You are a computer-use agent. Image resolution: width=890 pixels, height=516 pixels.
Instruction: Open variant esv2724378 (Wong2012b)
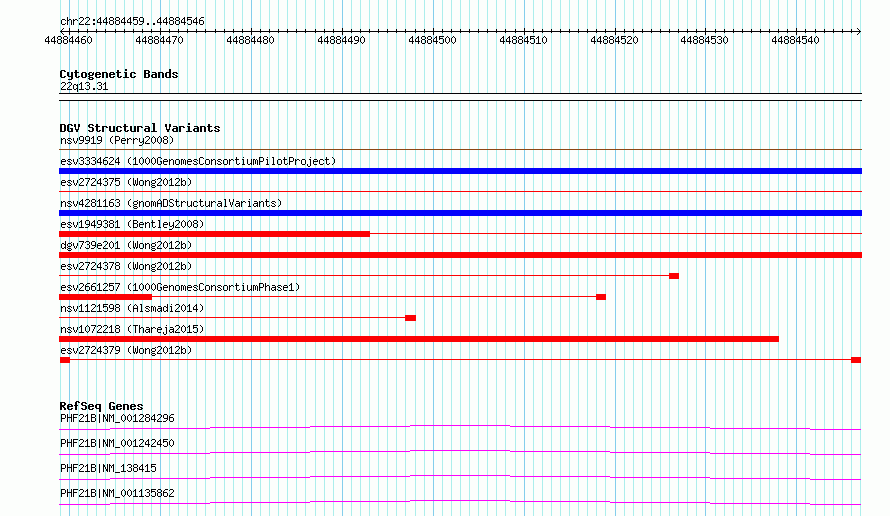tap(126, 266)
